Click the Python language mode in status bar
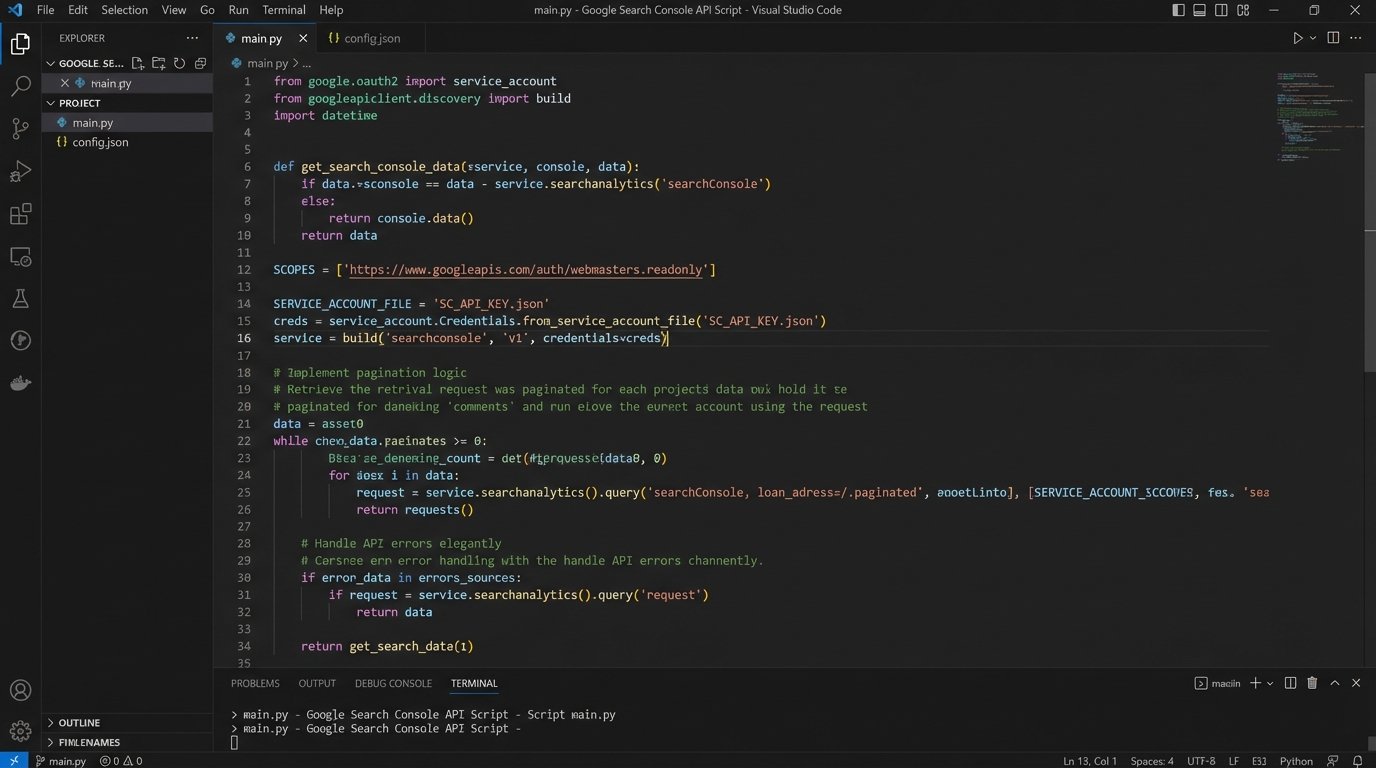The width and height of the screenshot is (1376, 768). 1296,761
